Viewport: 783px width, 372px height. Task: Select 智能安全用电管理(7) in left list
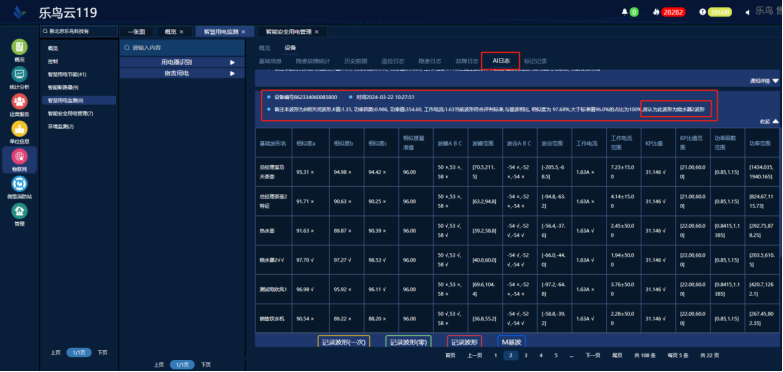(70, 113)
